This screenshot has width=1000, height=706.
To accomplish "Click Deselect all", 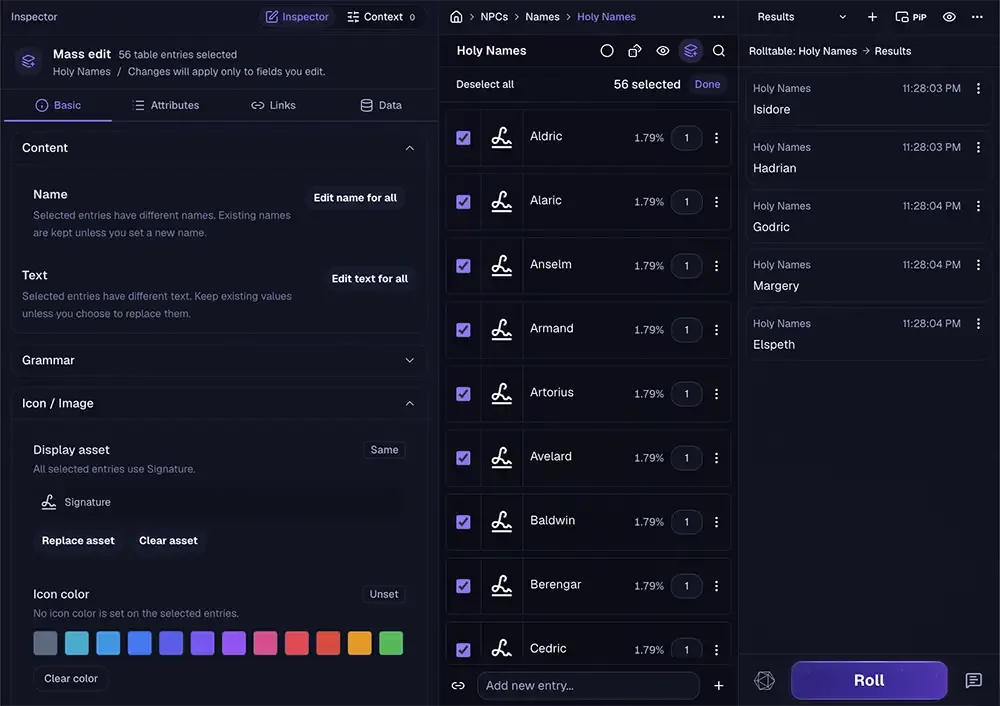I will [x=485, y=84].
